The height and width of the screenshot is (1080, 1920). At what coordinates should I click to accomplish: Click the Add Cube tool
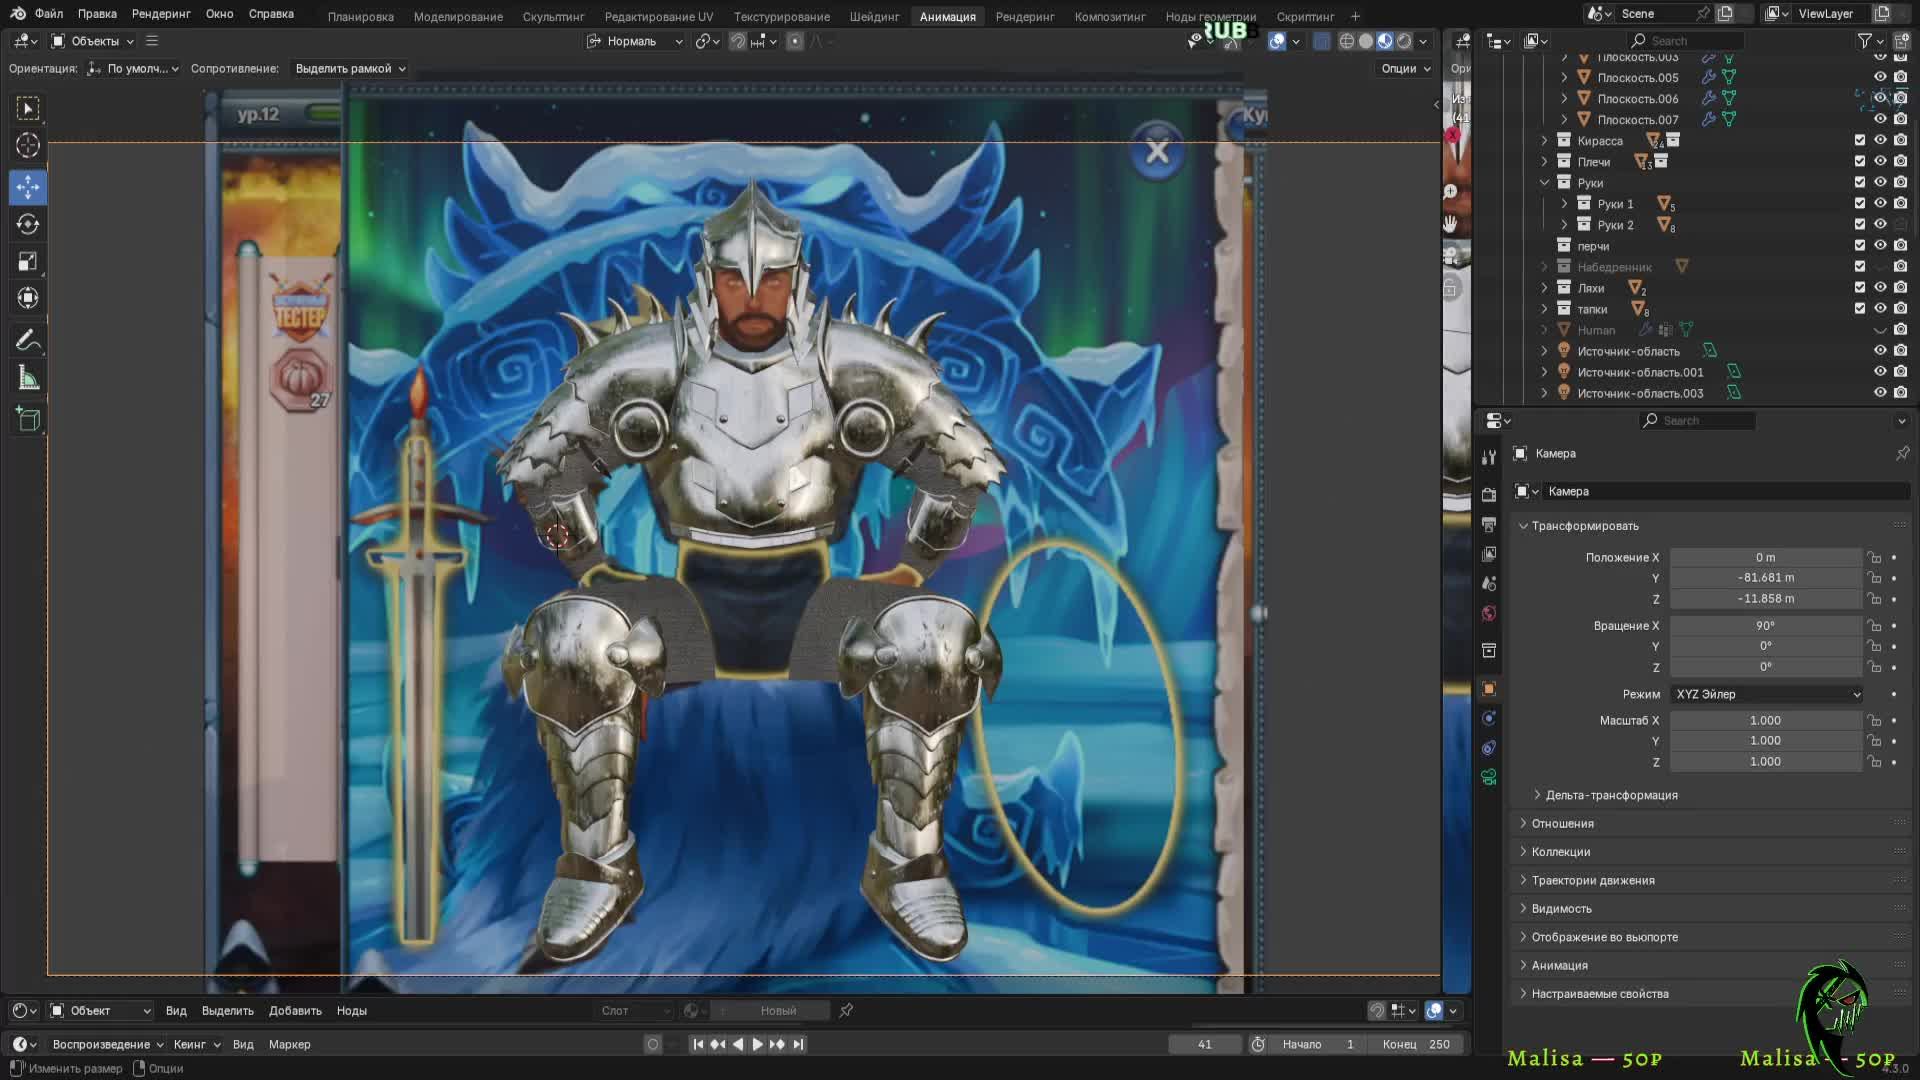[27, 419]
